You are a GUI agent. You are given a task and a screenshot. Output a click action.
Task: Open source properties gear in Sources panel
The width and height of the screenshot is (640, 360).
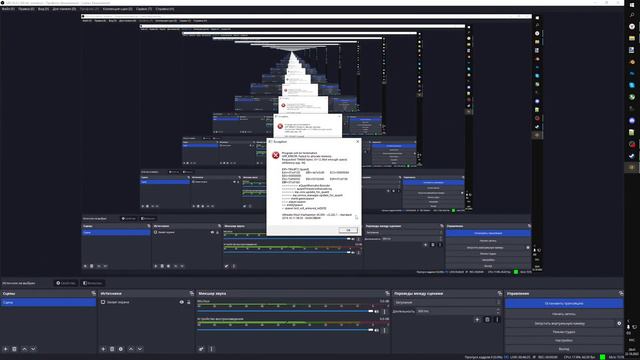point(121,349)
